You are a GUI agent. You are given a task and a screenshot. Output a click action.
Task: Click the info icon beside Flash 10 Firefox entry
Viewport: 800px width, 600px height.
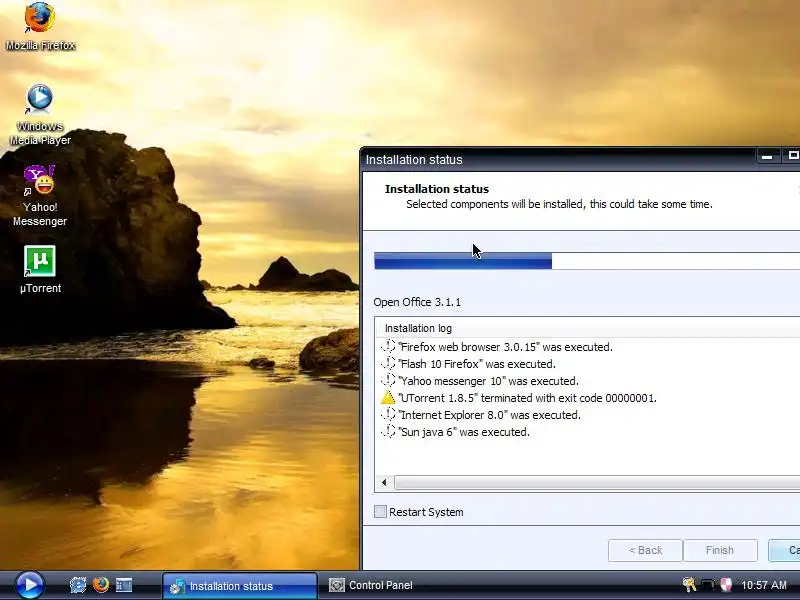pyautogui.click(x=388, y=363)
